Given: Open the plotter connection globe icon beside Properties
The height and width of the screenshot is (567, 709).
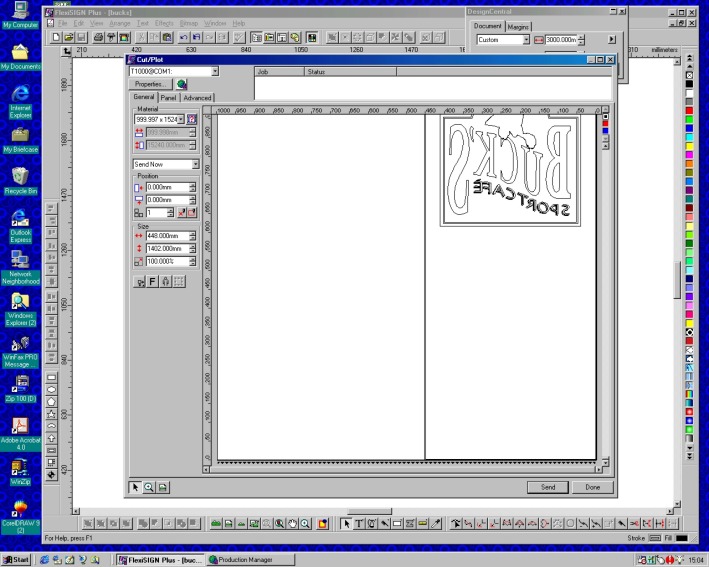Looking at the screenshot, I should pos(182,84).
